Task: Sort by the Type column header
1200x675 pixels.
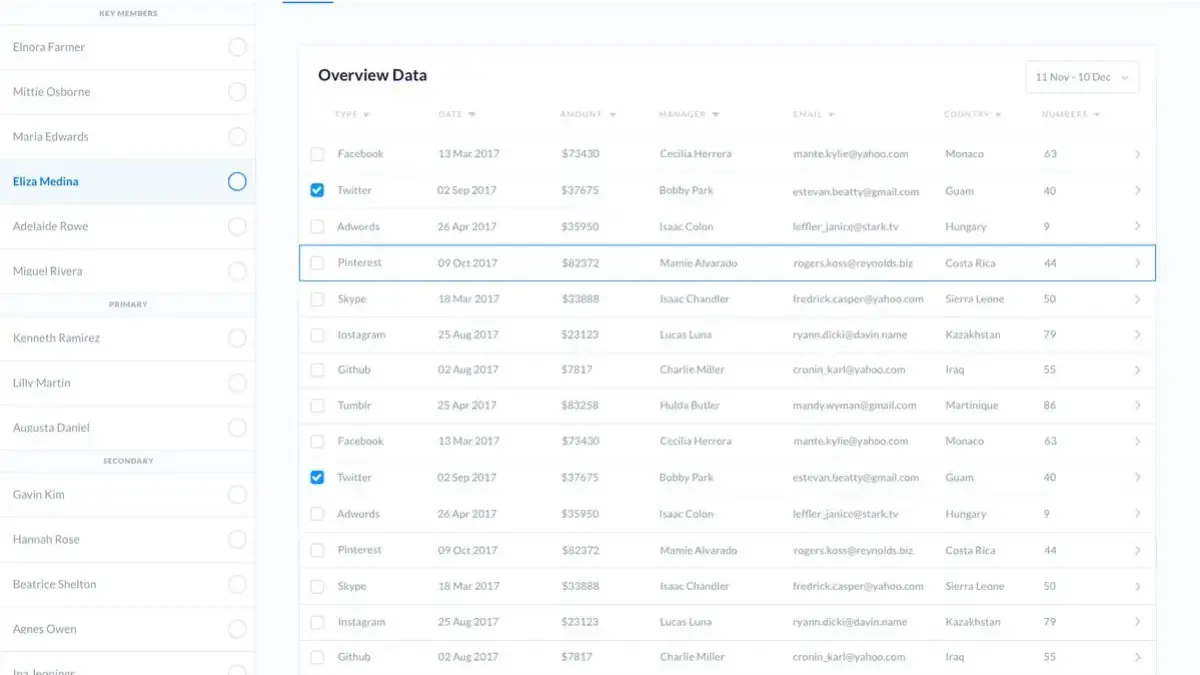Action: coord(352,115)
